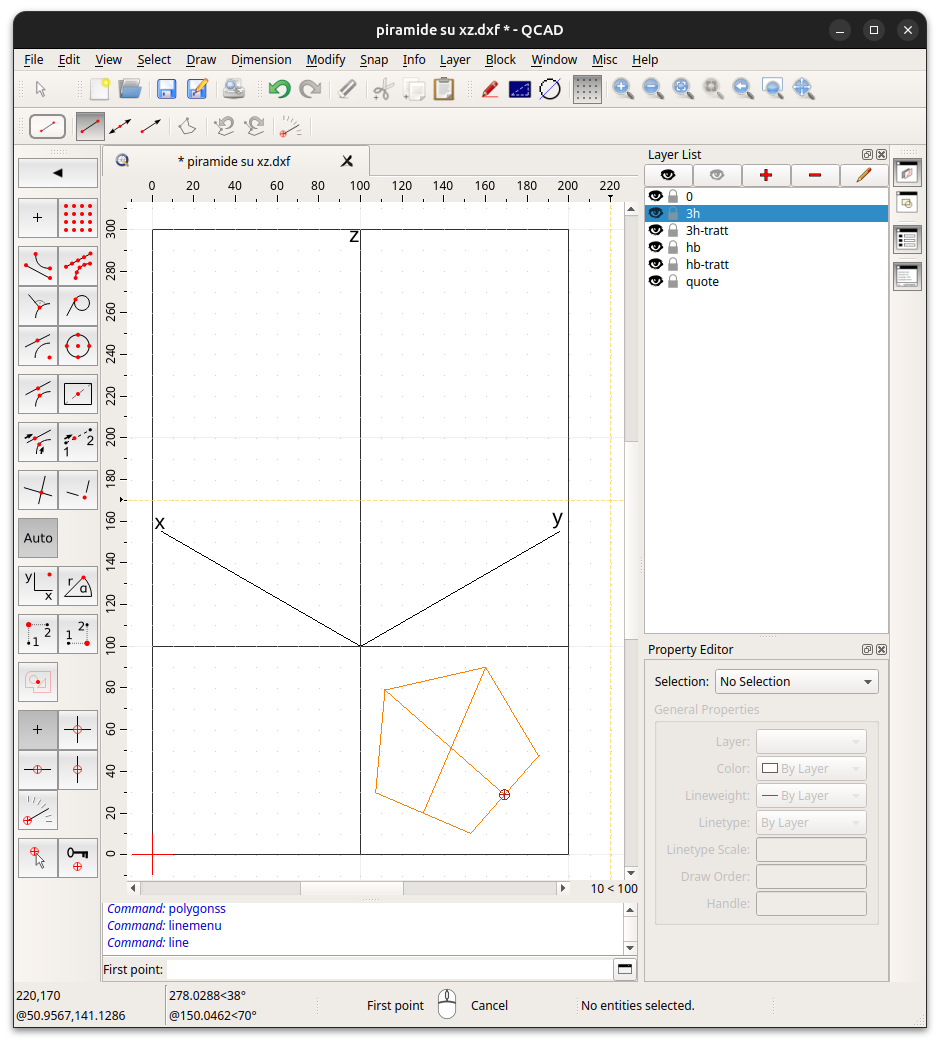The width and height of the screenshot is (940, 1044).
Task: Hide the 3h-tratt layer via eye icon
Action: tap(656, 231)
